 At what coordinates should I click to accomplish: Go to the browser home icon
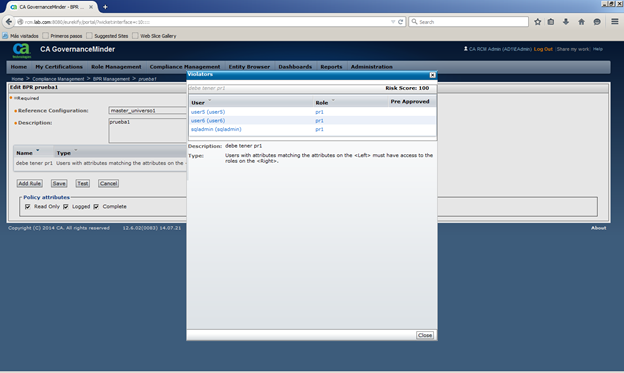(581, 22)
